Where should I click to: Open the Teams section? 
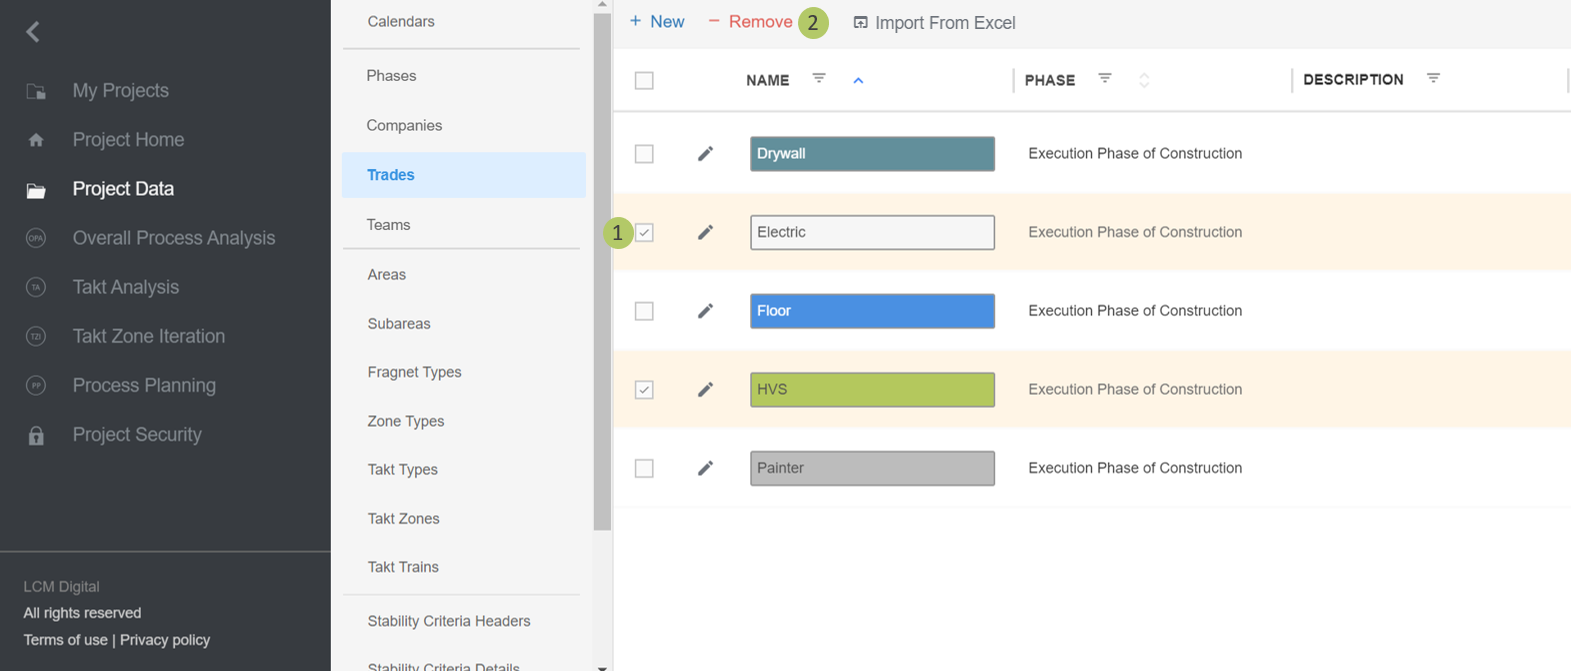(x=389, y=225)
